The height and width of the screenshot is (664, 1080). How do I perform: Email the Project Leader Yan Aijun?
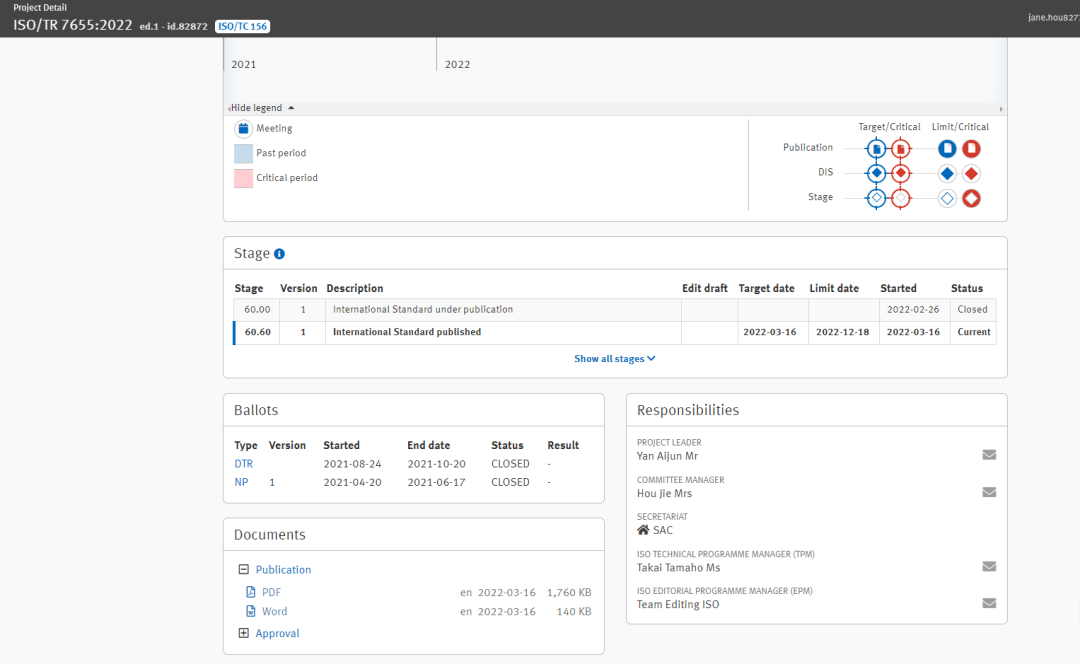(x=989, y=455)
